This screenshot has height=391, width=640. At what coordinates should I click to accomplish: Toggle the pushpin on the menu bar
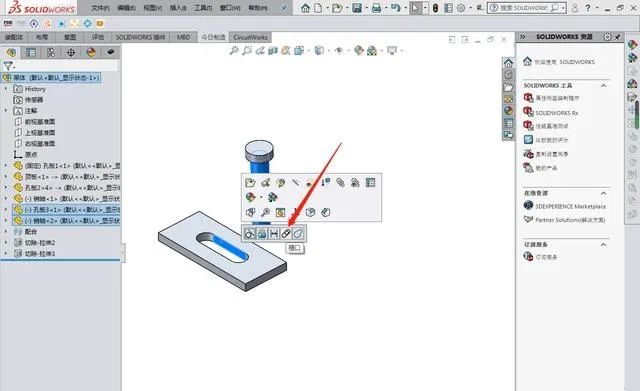[284, 8]
